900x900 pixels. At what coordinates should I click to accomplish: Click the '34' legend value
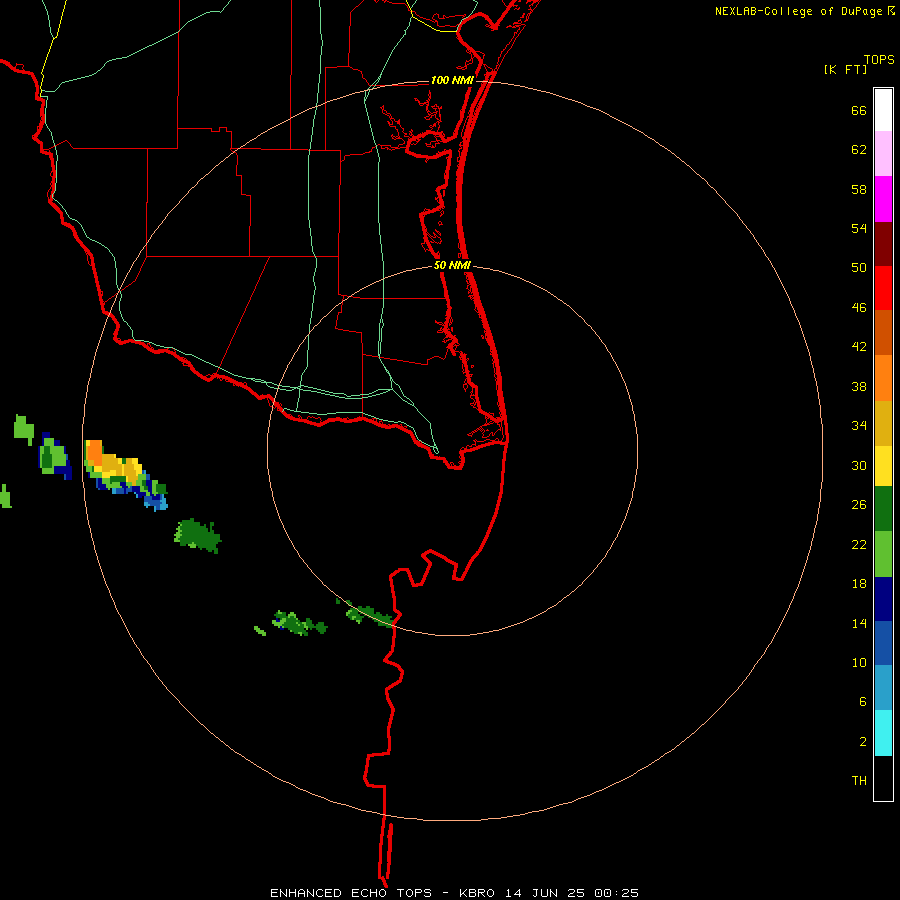859,425
